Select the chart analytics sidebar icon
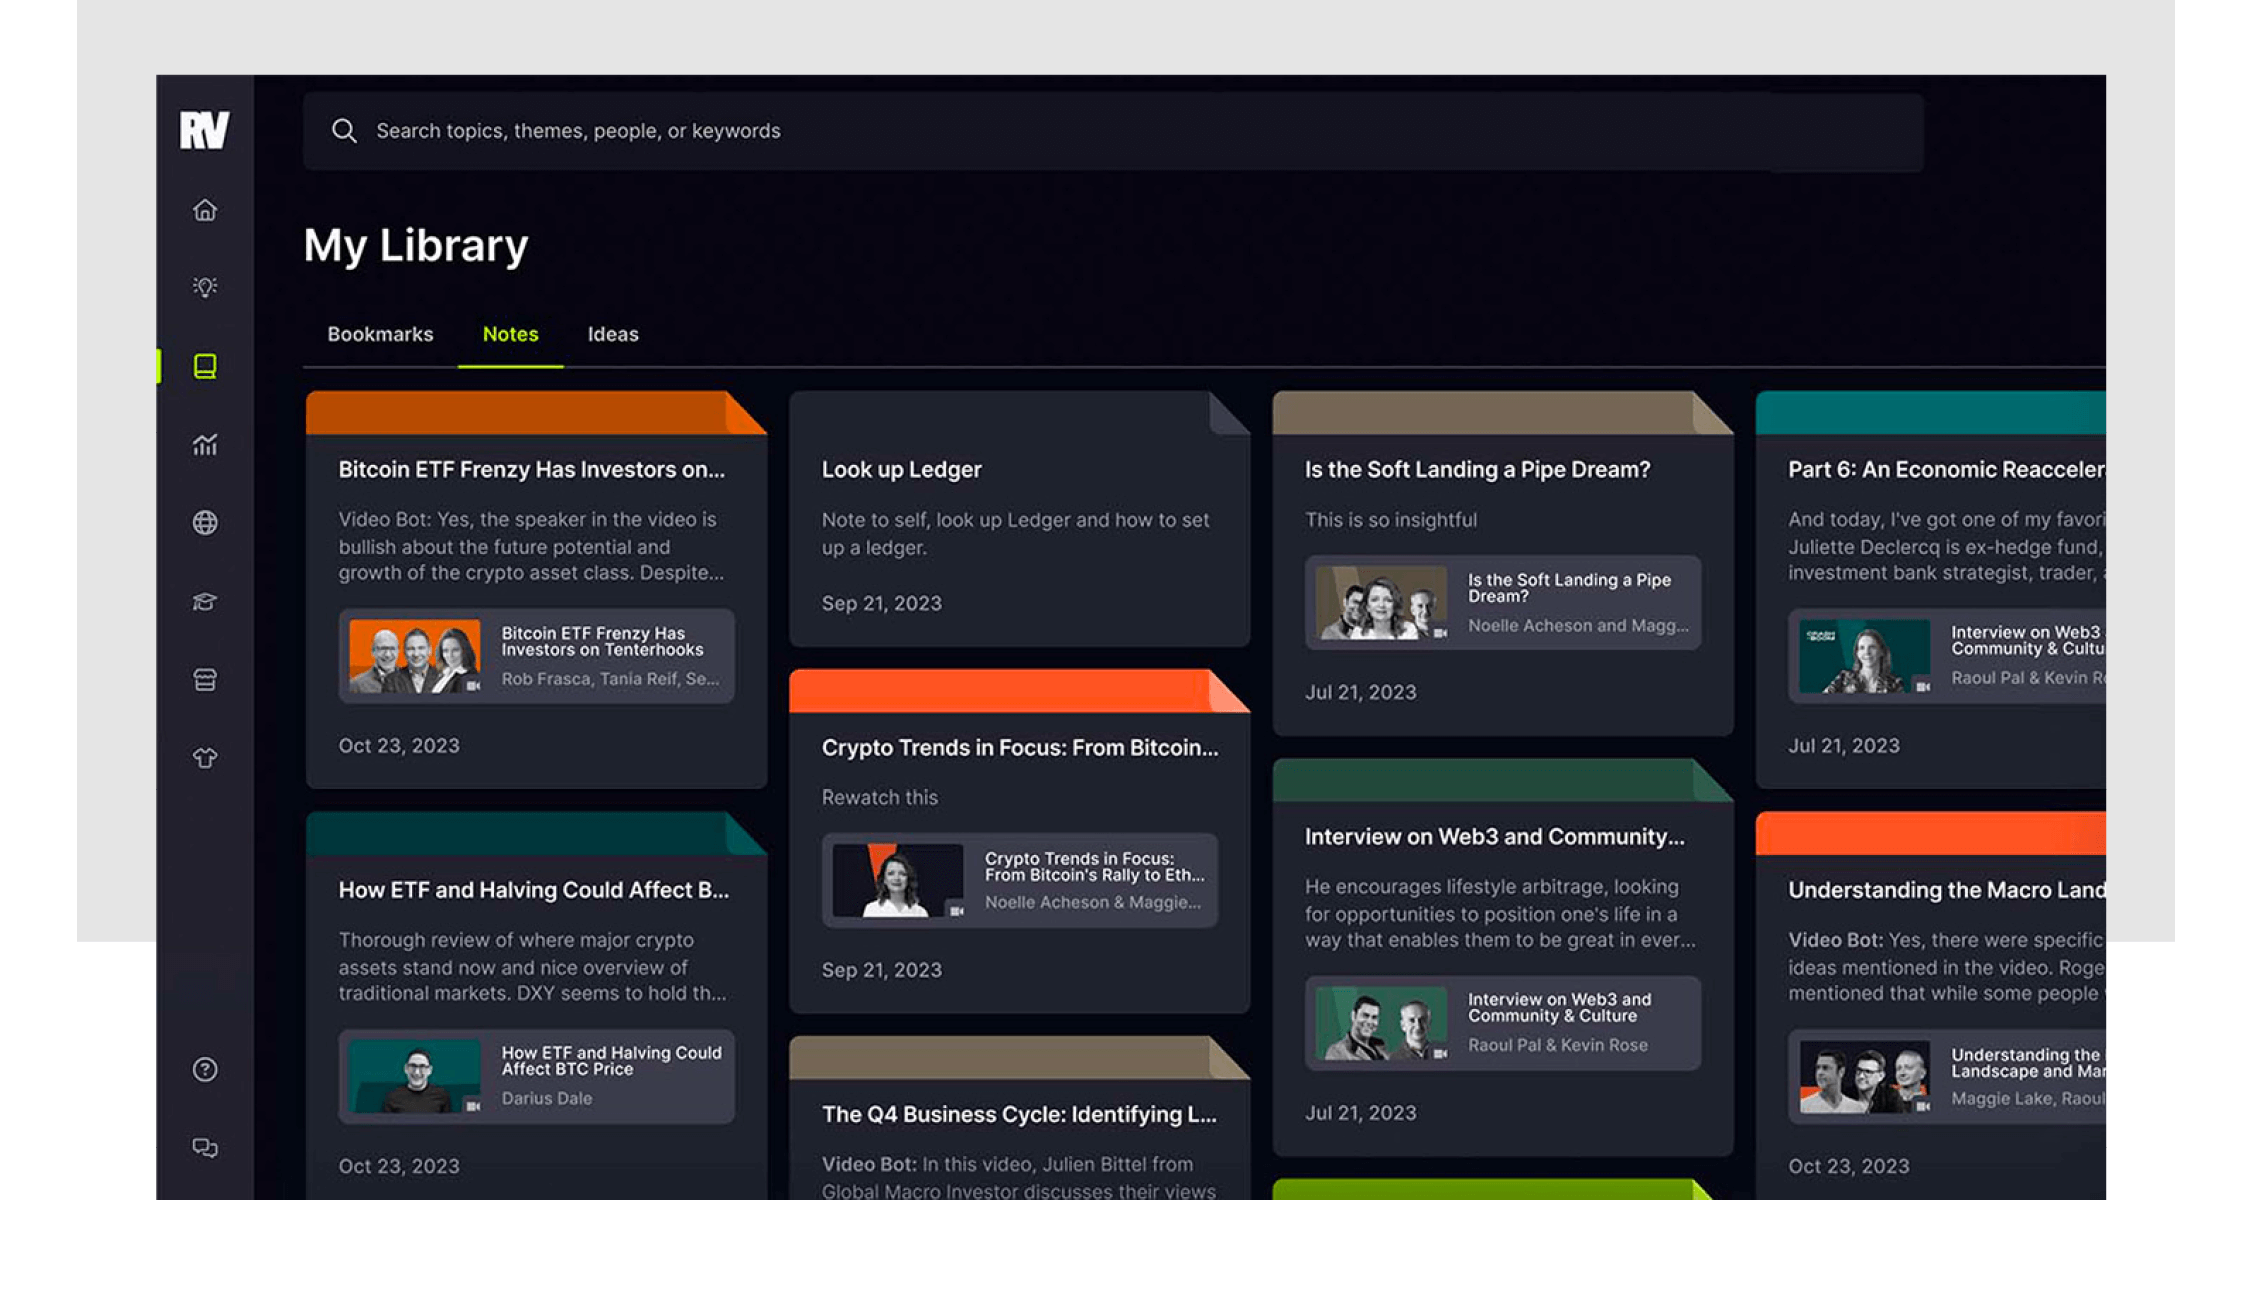This screenshot has height=1313, width=2250. tap(205, 444)
